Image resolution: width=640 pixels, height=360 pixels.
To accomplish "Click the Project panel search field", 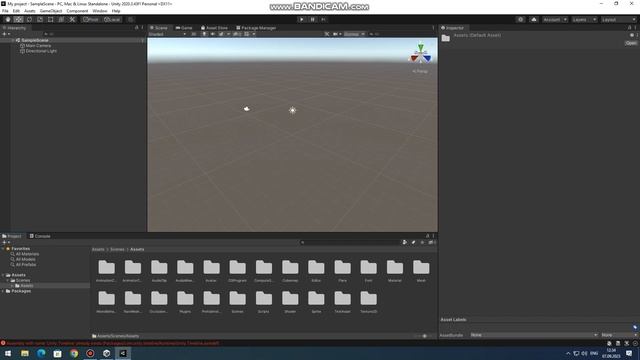I will pyautogui.click(x=350, y=242).
